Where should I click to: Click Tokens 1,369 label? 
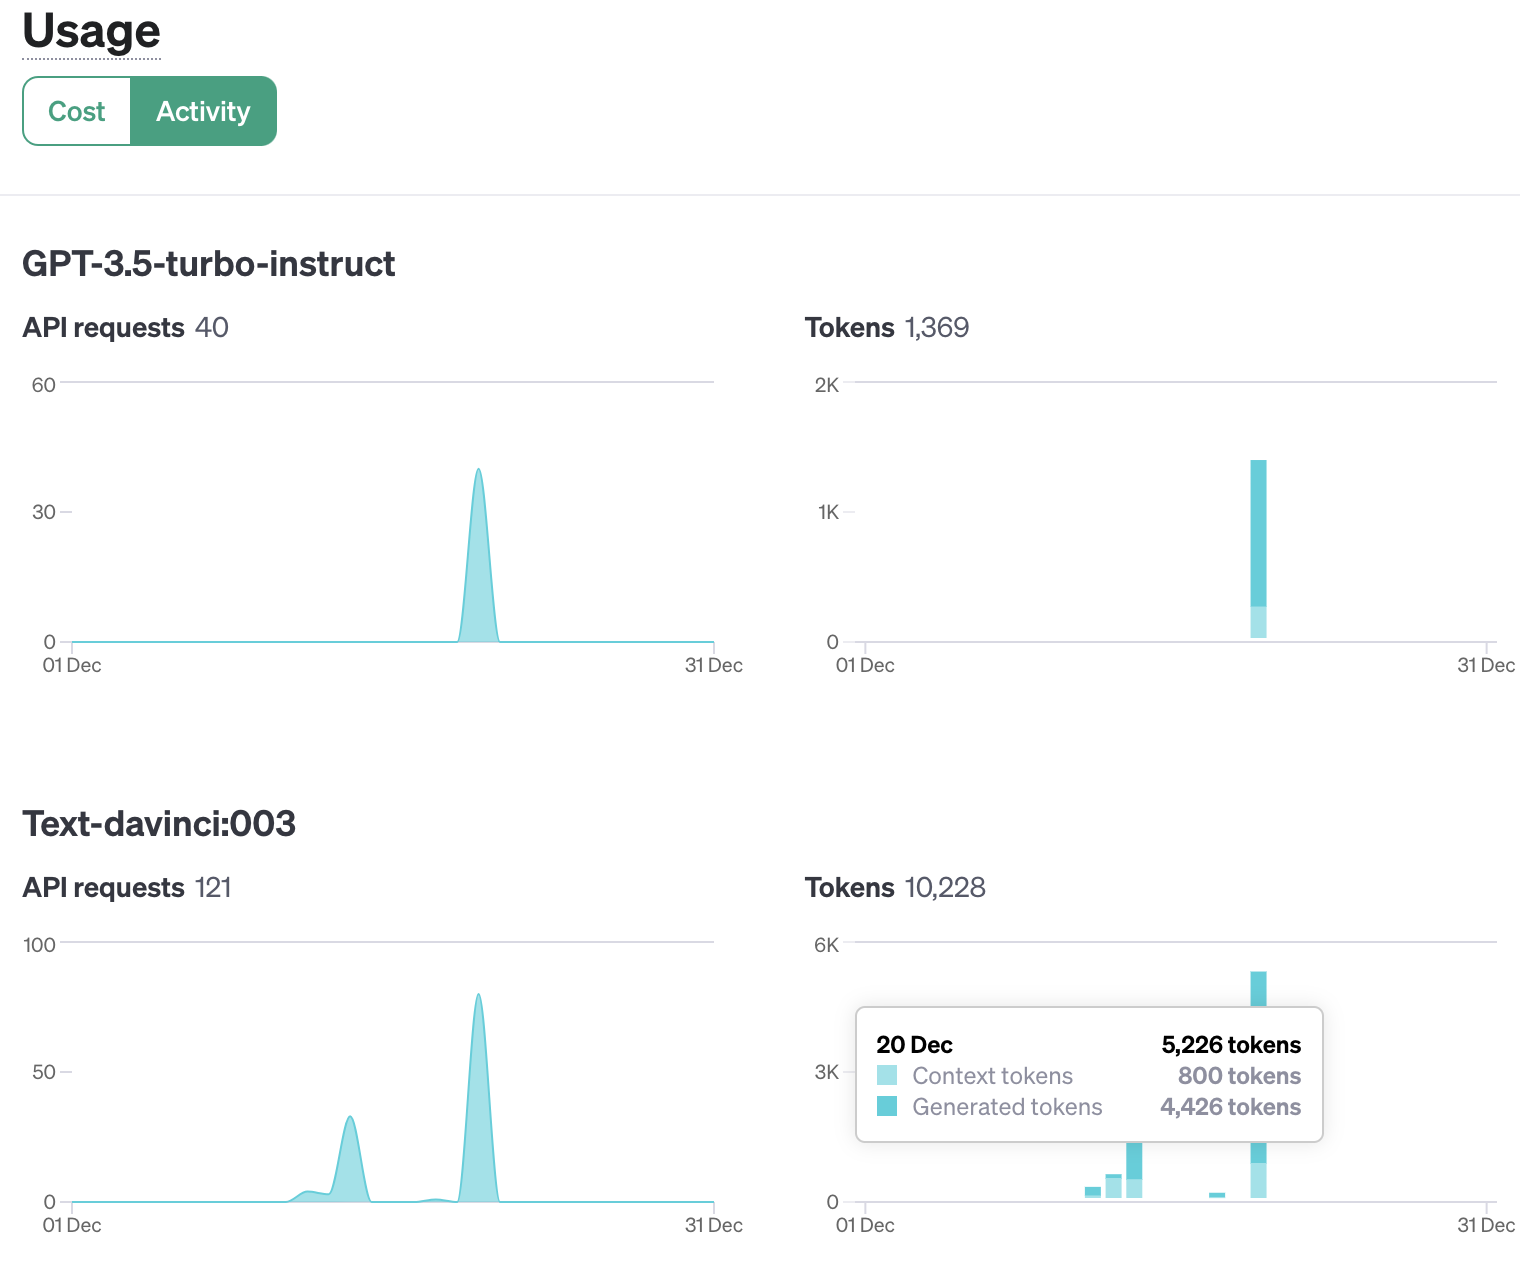pyautogui.click(x=887, y=328)
